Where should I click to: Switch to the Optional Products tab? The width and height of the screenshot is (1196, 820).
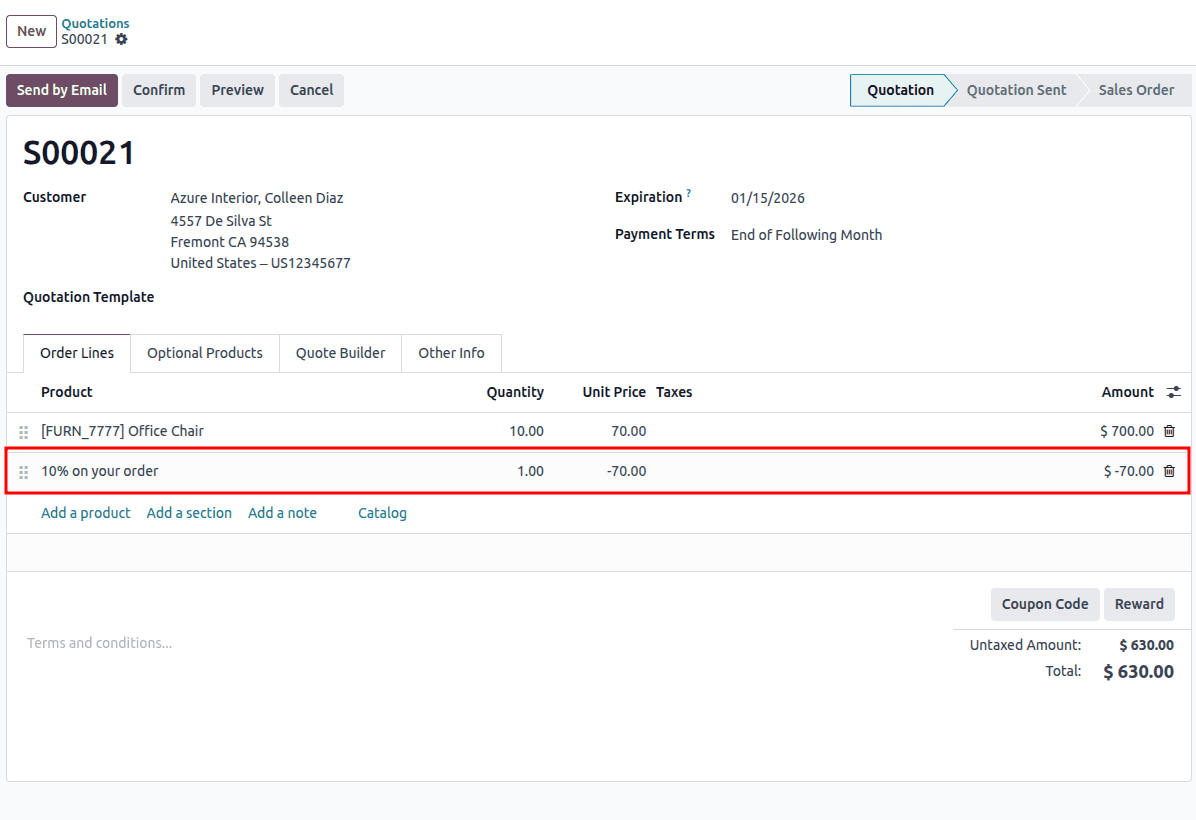[204, 353]
